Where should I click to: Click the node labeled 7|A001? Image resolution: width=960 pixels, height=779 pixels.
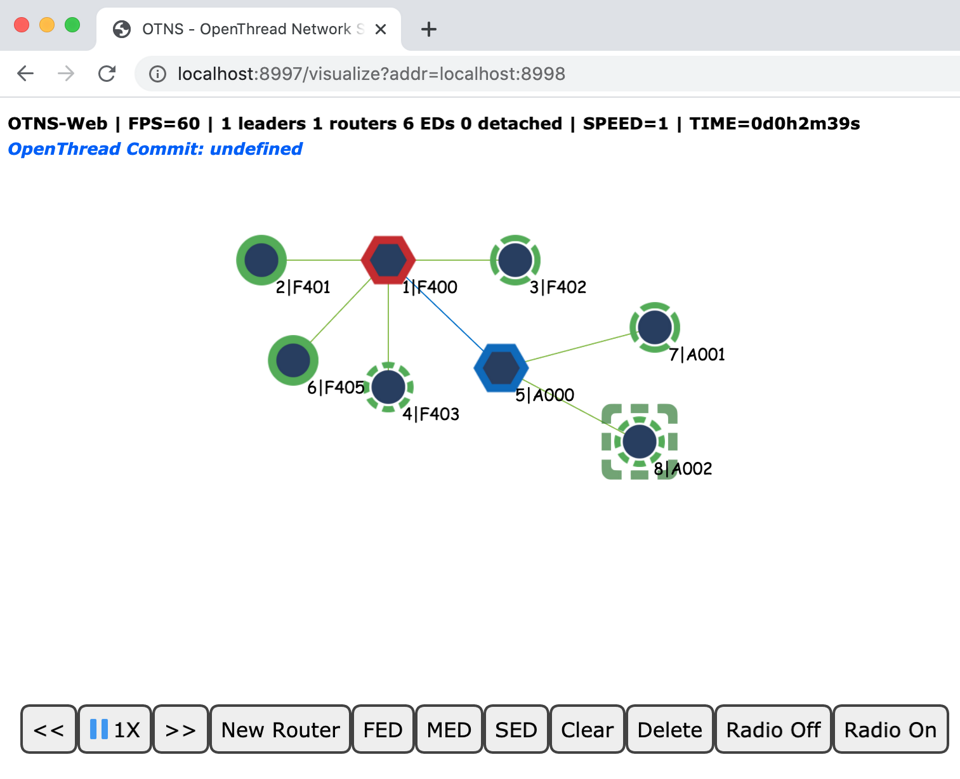click(x=654, y=327)
